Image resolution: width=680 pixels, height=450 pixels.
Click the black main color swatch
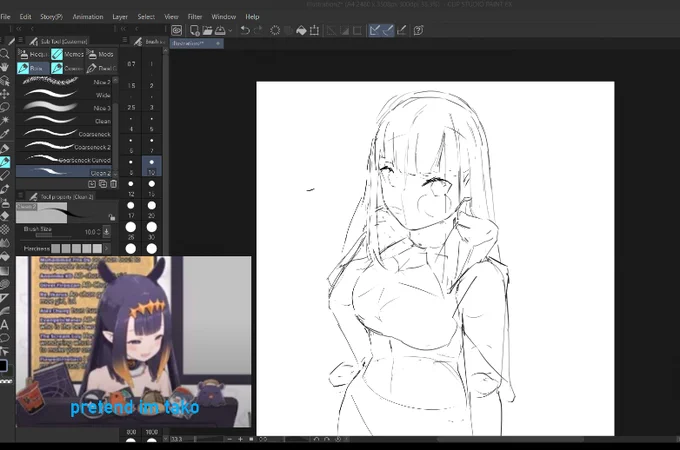coord(3,366)
